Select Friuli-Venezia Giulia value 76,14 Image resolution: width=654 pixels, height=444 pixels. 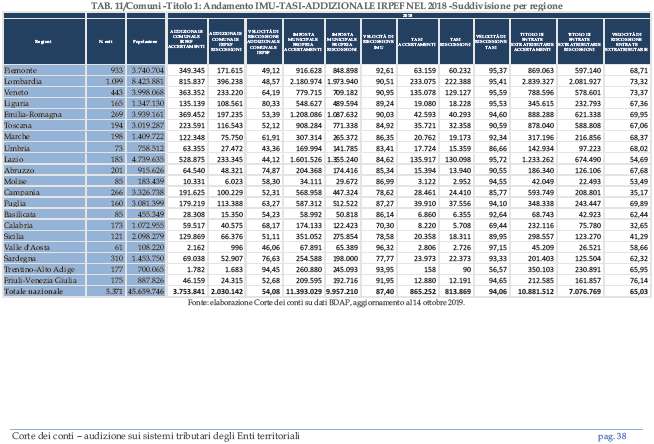[x=639, y=280]
